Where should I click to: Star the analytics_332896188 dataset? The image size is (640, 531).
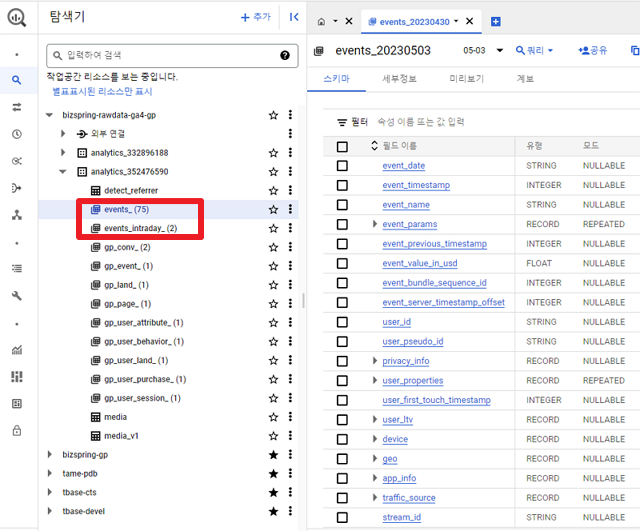(273, 153)
